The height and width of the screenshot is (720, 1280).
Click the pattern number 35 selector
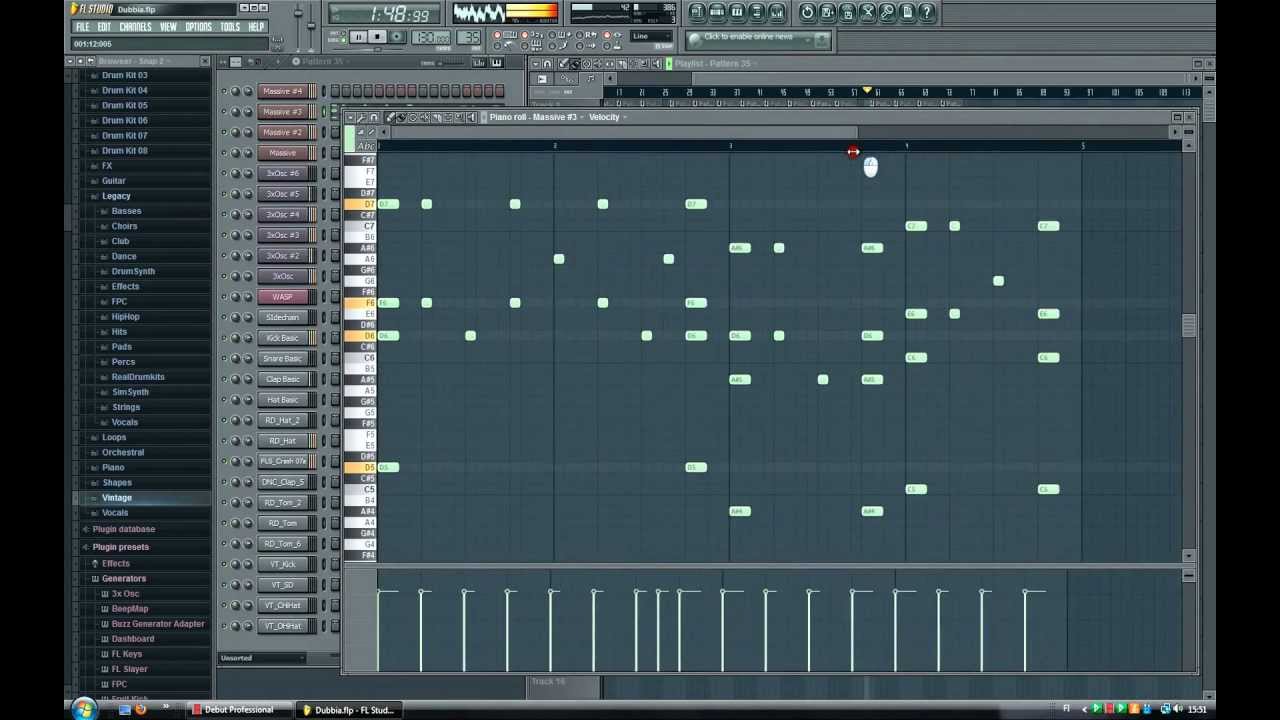(469, 38)
